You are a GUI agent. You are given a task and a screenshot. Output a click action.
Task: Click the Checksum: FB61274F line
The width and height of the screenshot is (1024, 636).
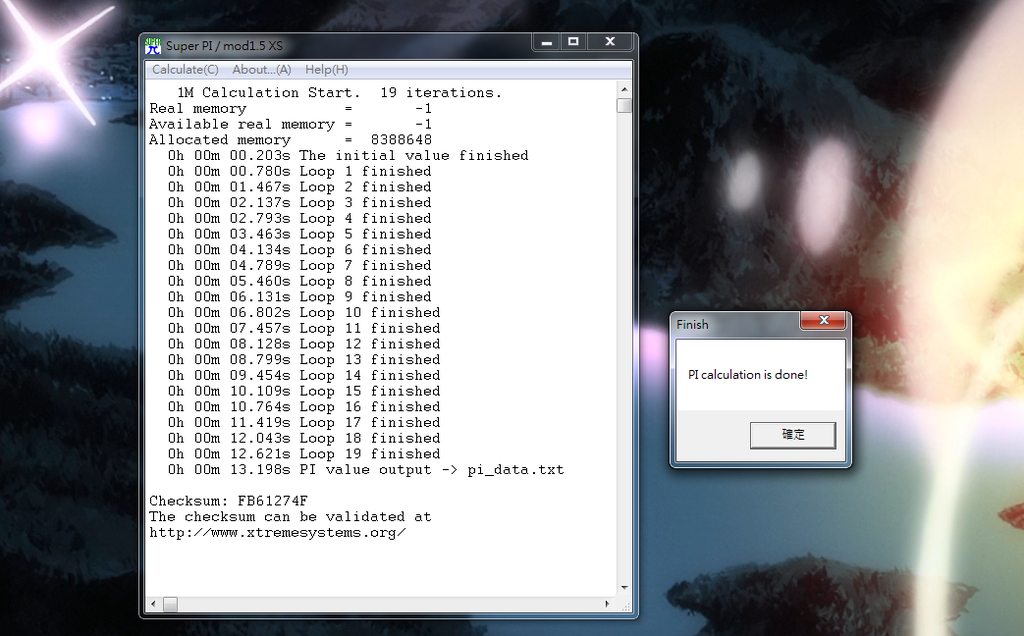(229, 501)
